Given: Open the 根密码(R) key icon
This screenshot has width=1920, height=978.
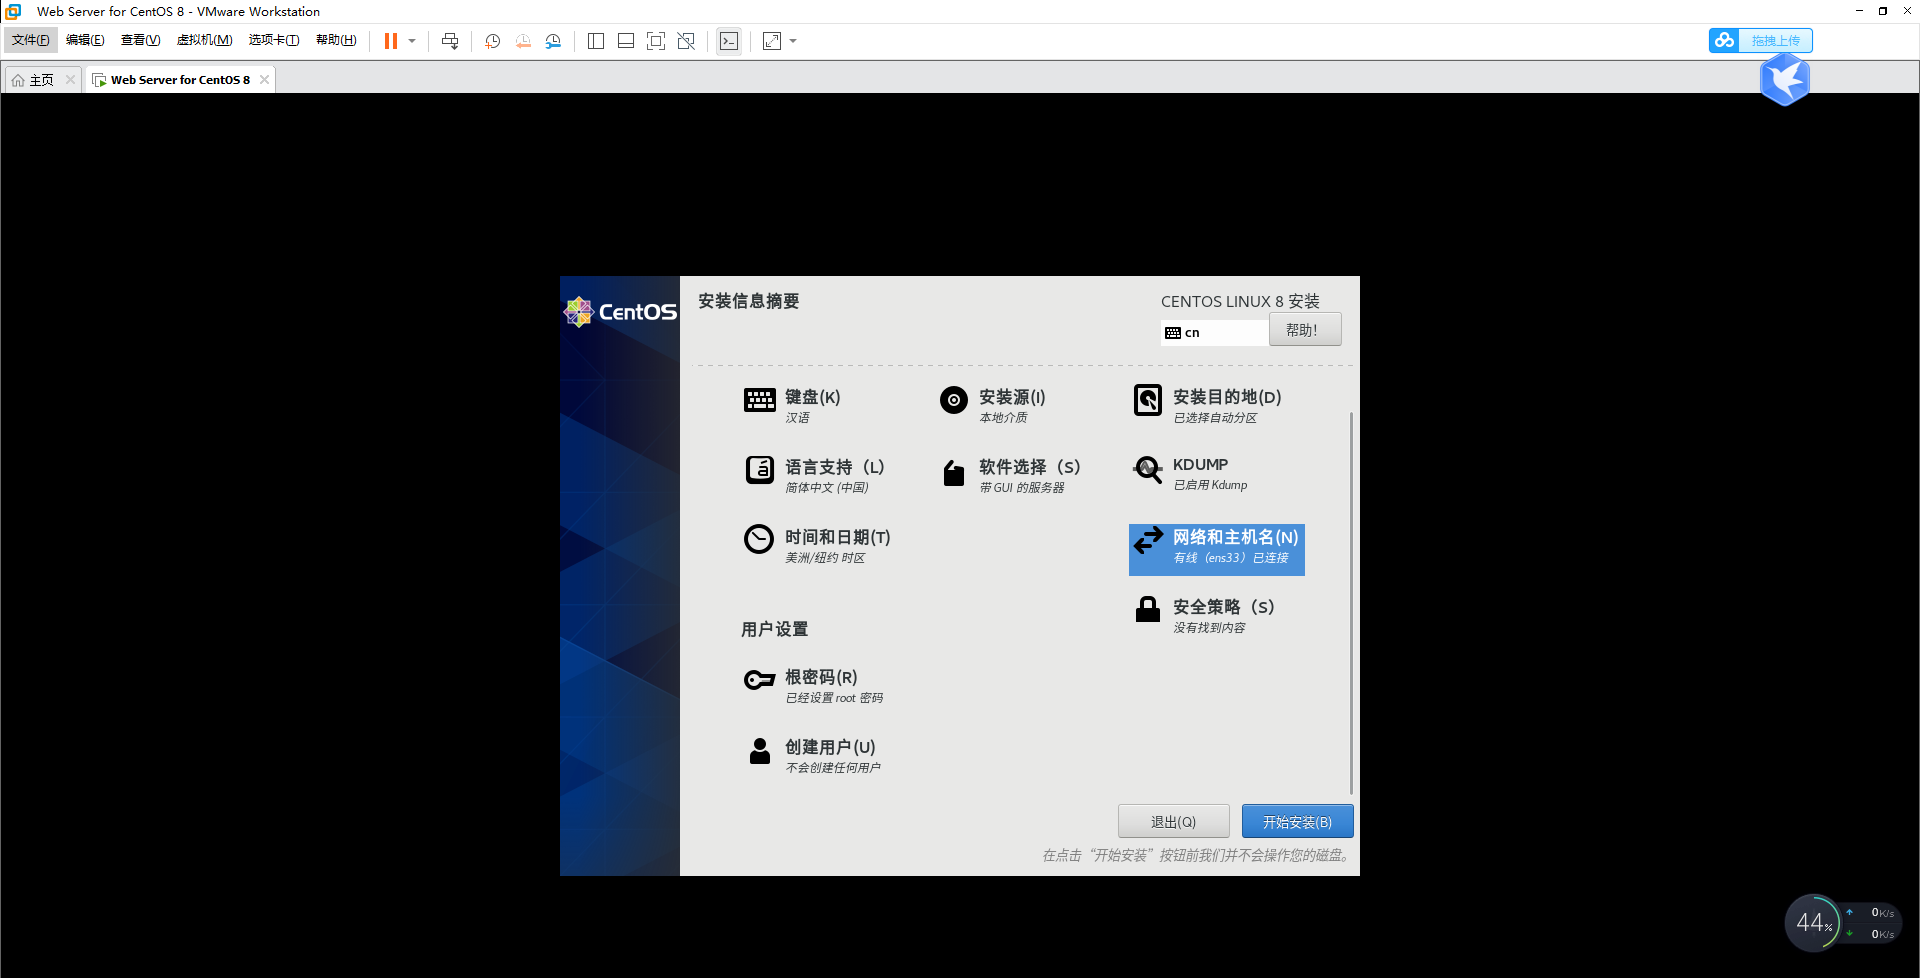Looking at the screenshot, I should [760, 680].
